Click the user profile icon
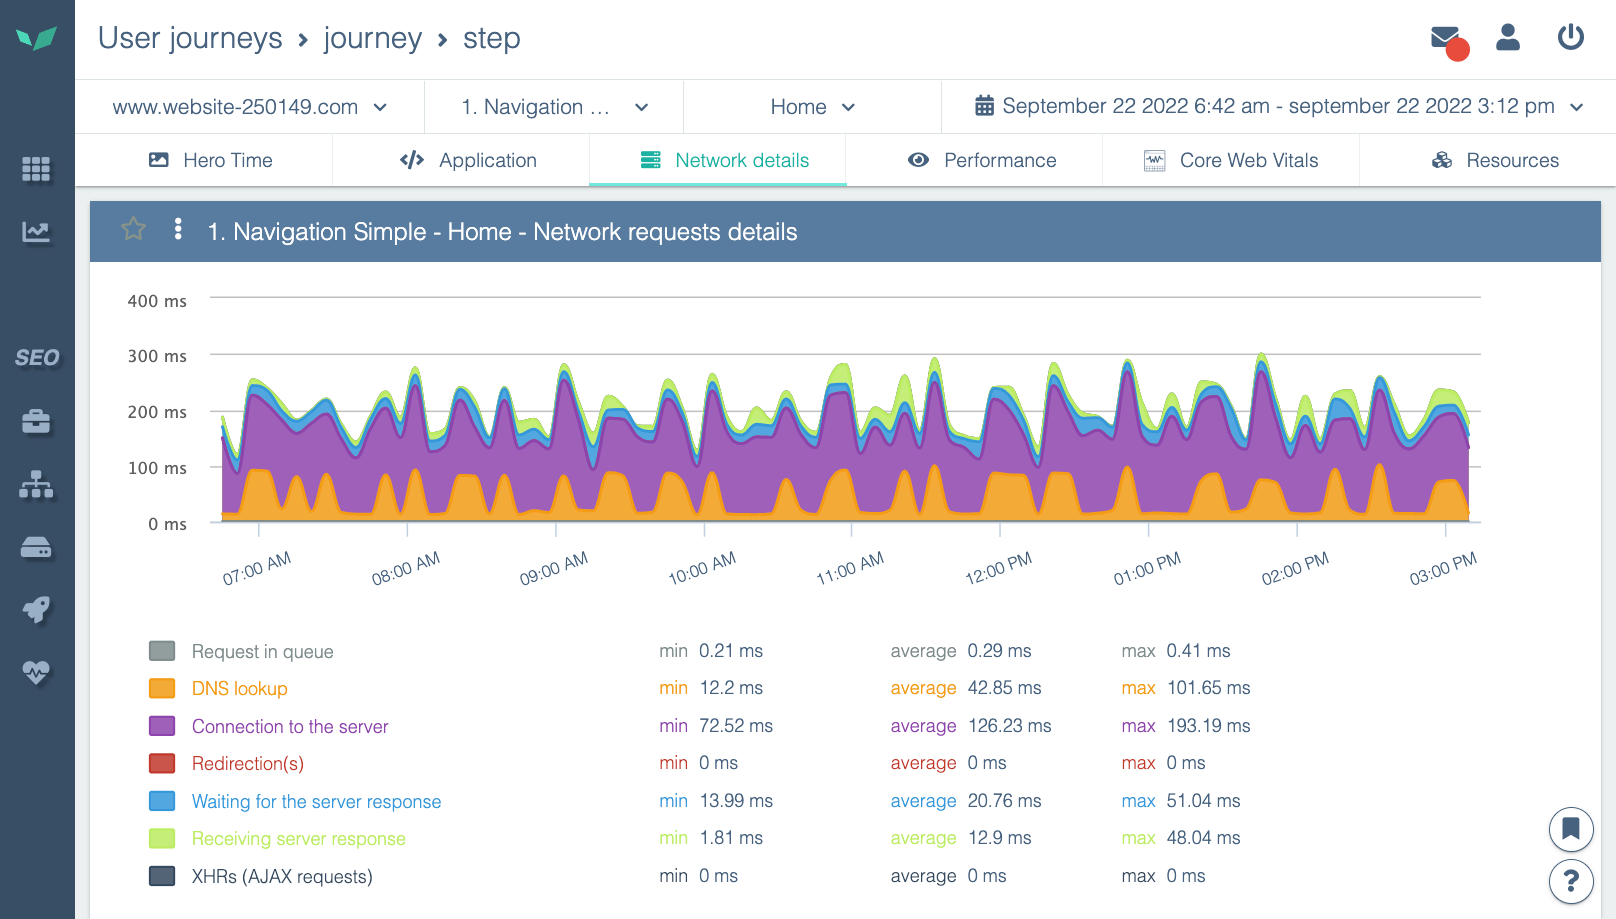1616x919 pixels. click(1507, 38)
